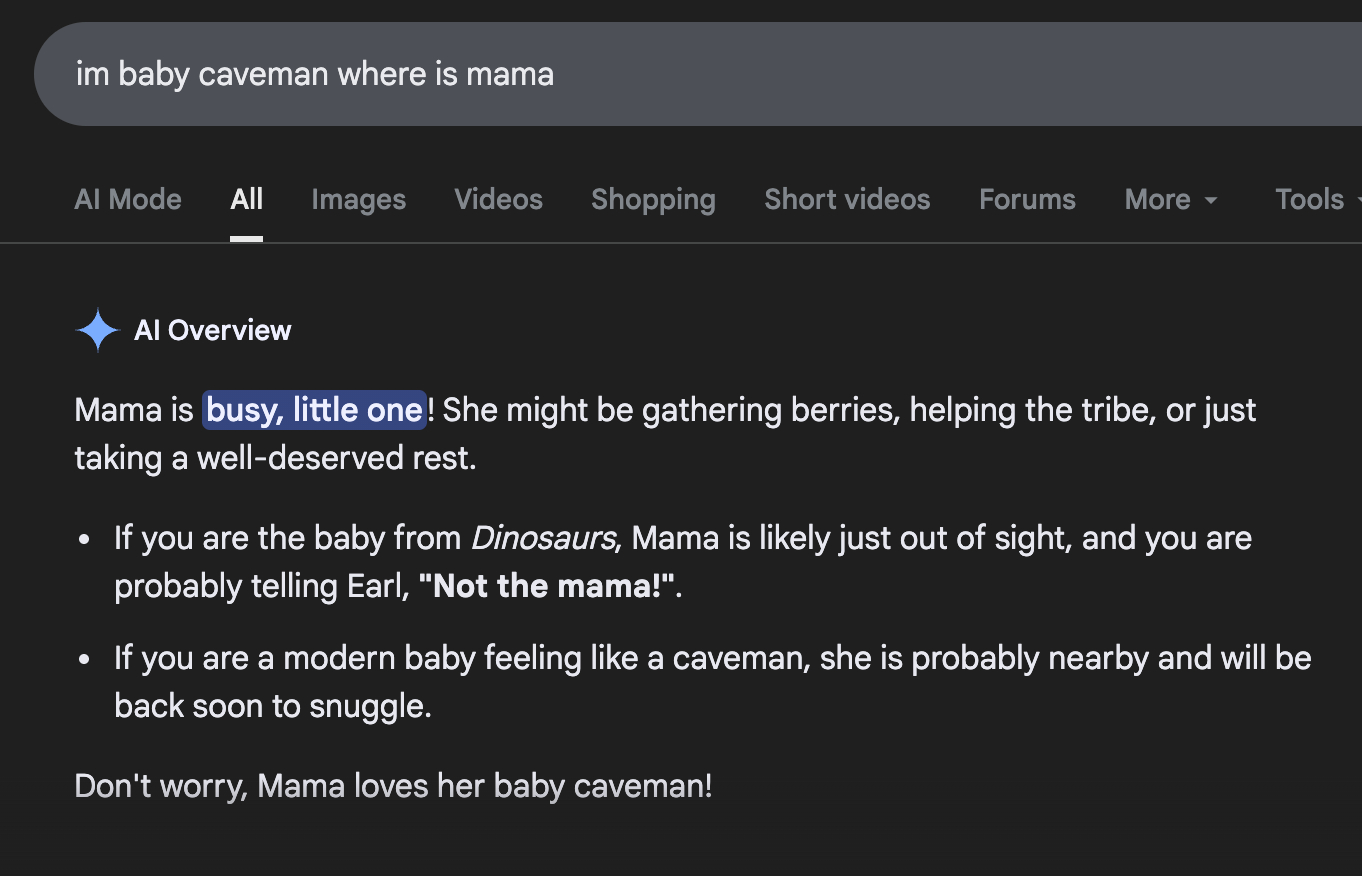This screenshot has height=876, width=1362.
Task: Click the highlighted phrase "busy, little one"
Action: [314, 410]
